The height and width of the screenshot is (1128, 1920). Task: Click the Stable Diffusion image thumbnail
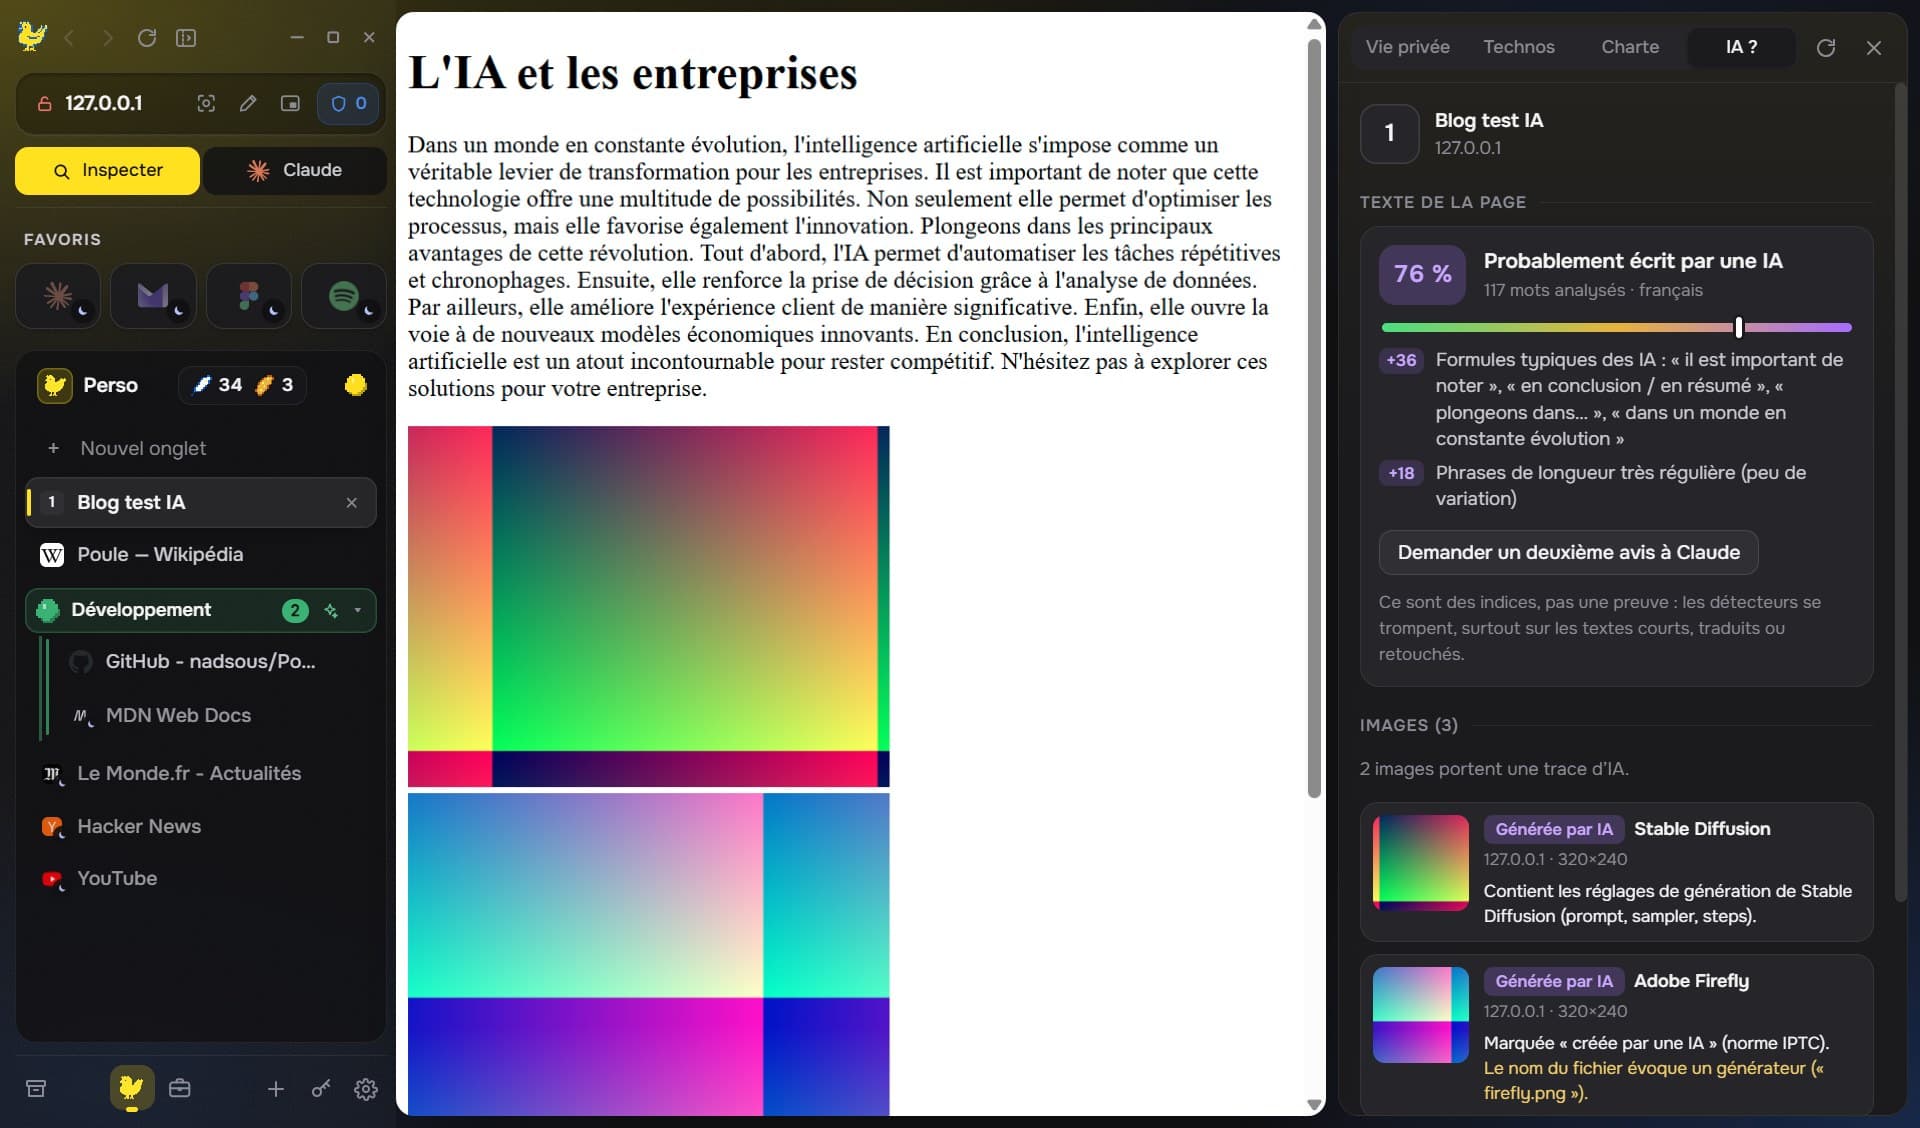(x=1420, y=863)
